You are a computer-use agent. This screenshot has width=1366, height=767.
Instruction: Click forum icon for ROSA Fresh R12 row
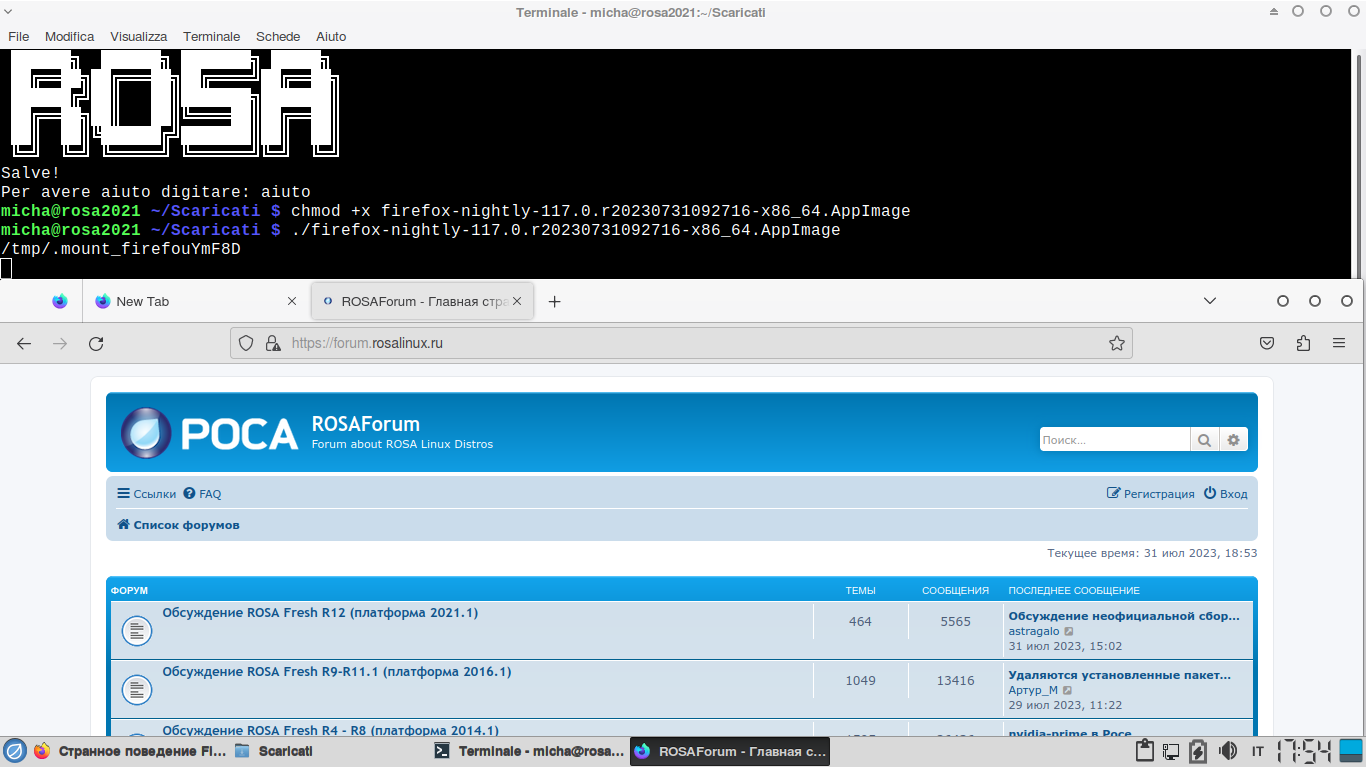coord(137,630)
